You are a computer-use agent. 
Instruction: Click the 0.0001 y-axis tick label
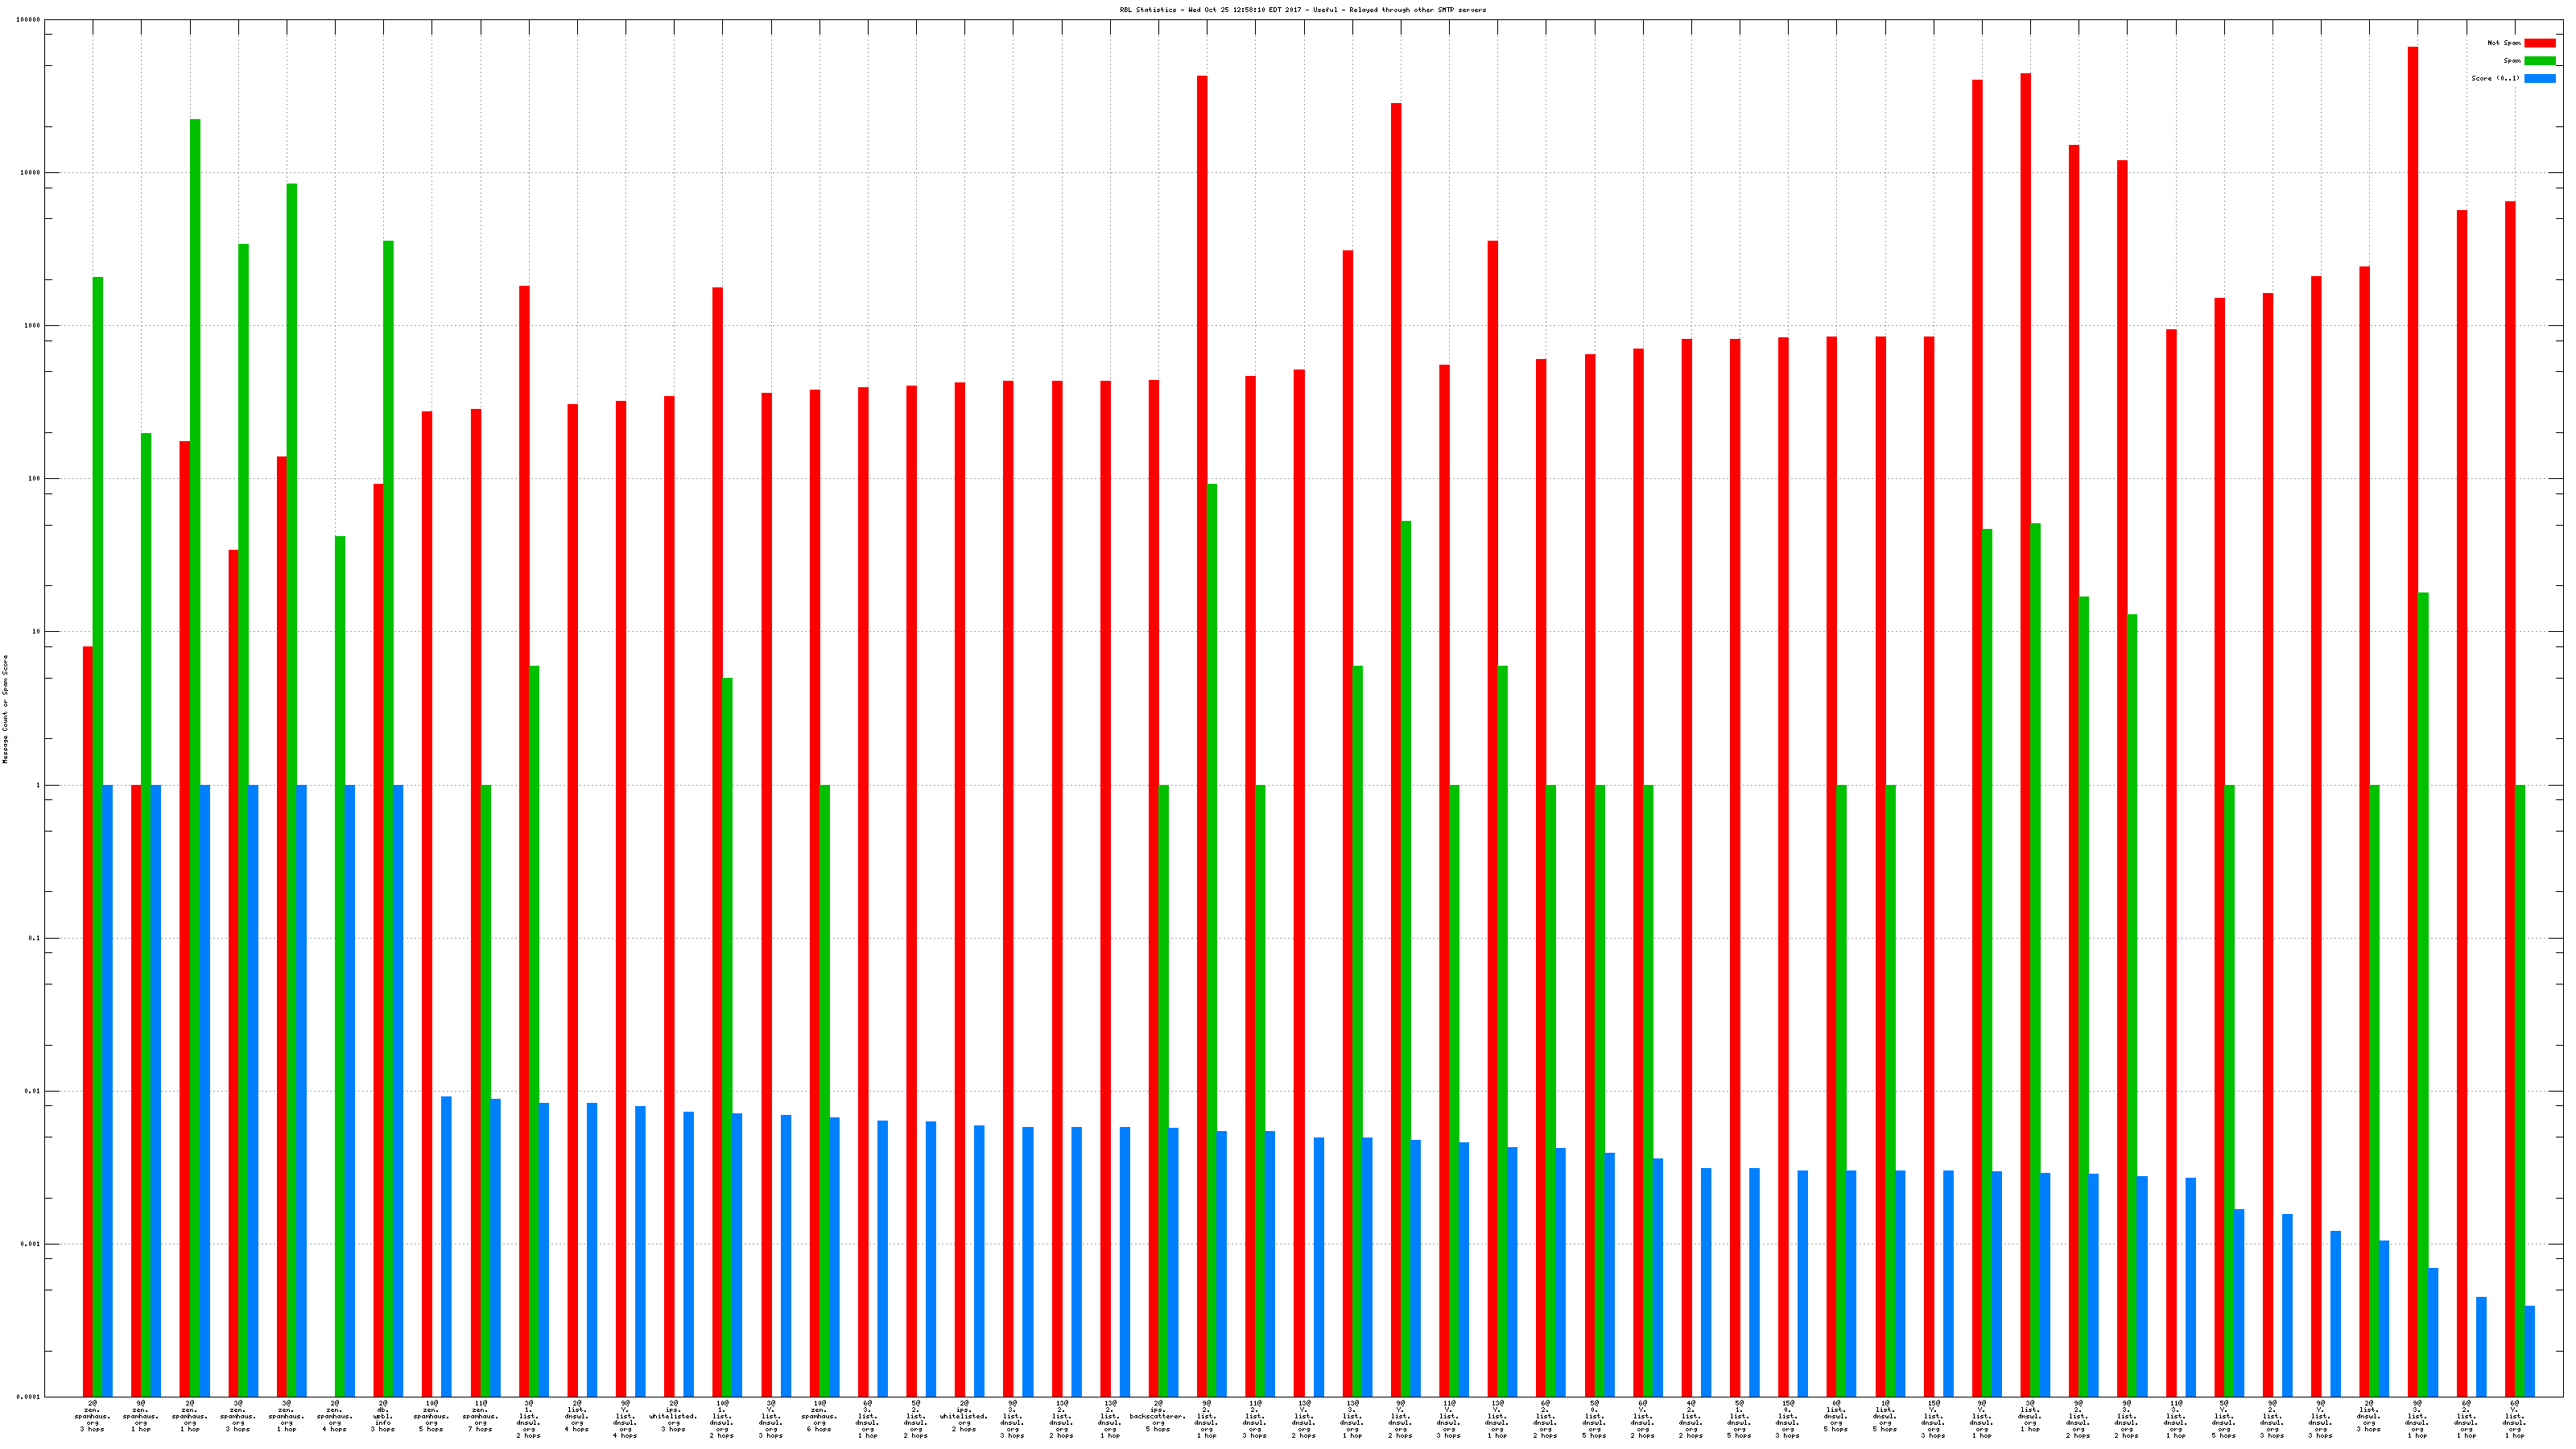29,1397
